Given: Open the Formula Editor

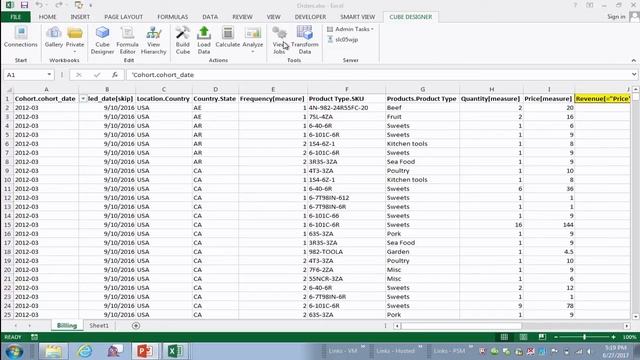Looking at the screenshot, I should pos(127,40).
